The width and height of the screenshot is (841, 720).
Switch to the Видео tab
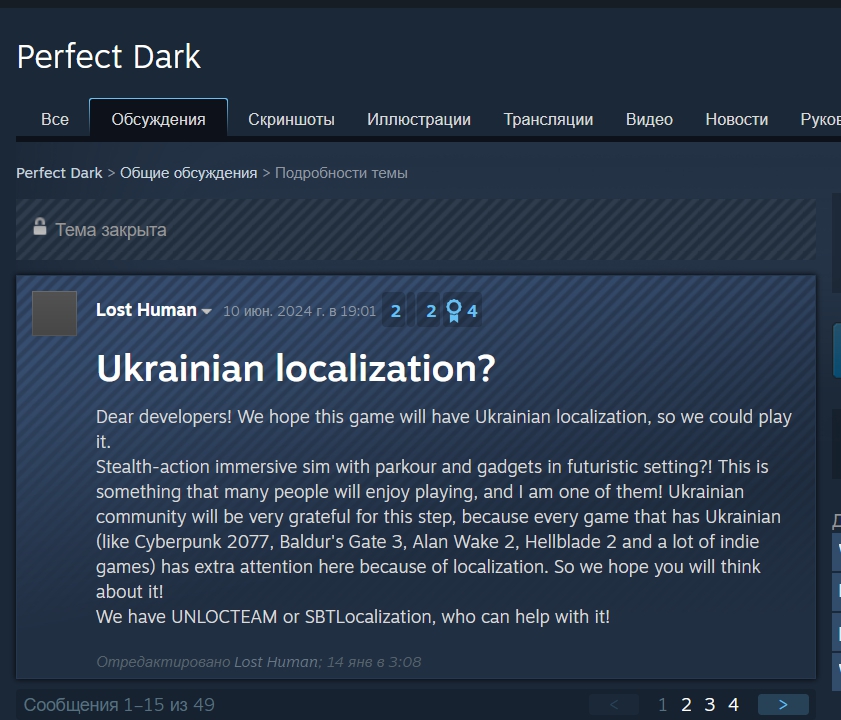click(x=649, y=119)
